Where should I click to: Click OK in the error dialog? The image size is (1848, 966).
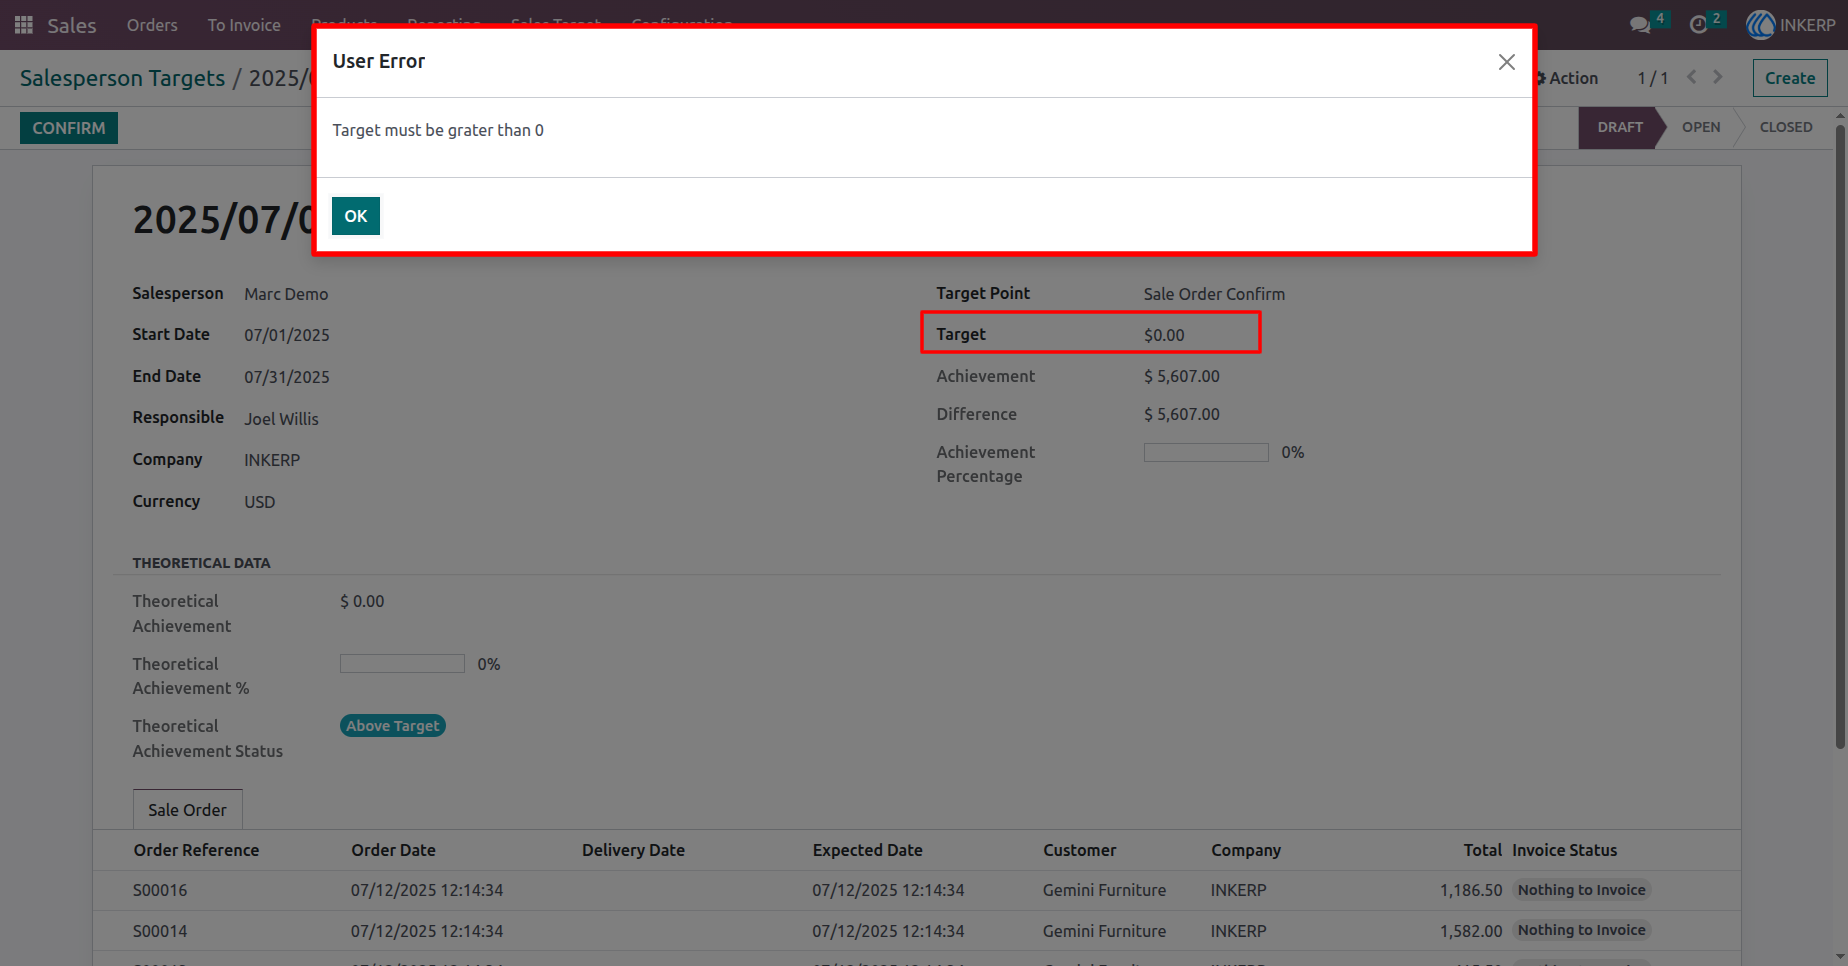pyautogui.click(x=356, y=216)
